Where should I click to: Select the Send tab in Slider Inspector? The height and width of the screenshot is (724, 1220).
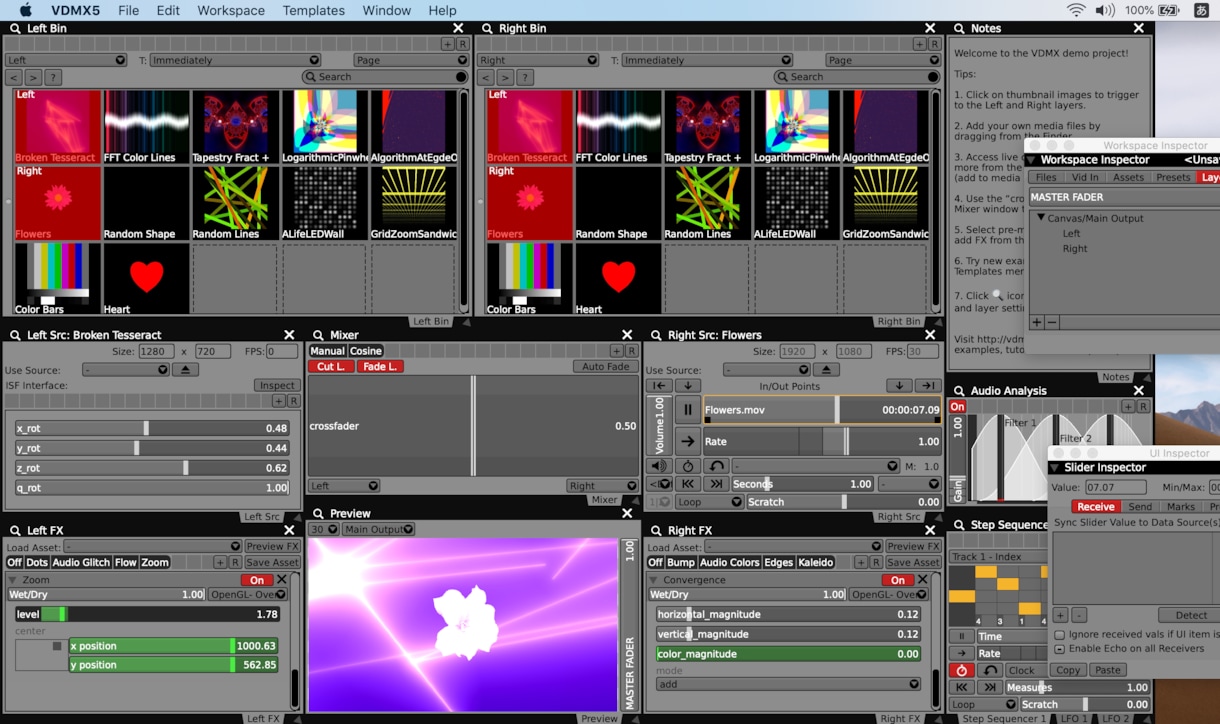1140,507
